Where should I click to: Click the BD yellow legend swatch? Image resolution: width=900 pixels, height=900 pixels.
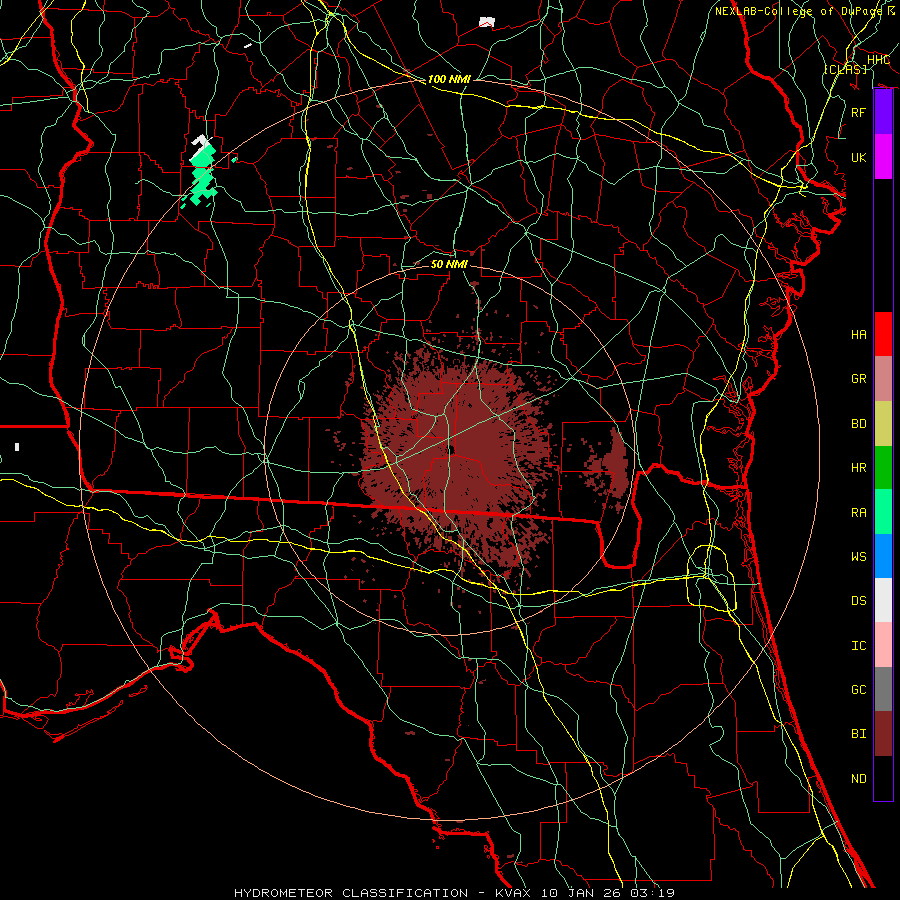click(x=883, y=424)
